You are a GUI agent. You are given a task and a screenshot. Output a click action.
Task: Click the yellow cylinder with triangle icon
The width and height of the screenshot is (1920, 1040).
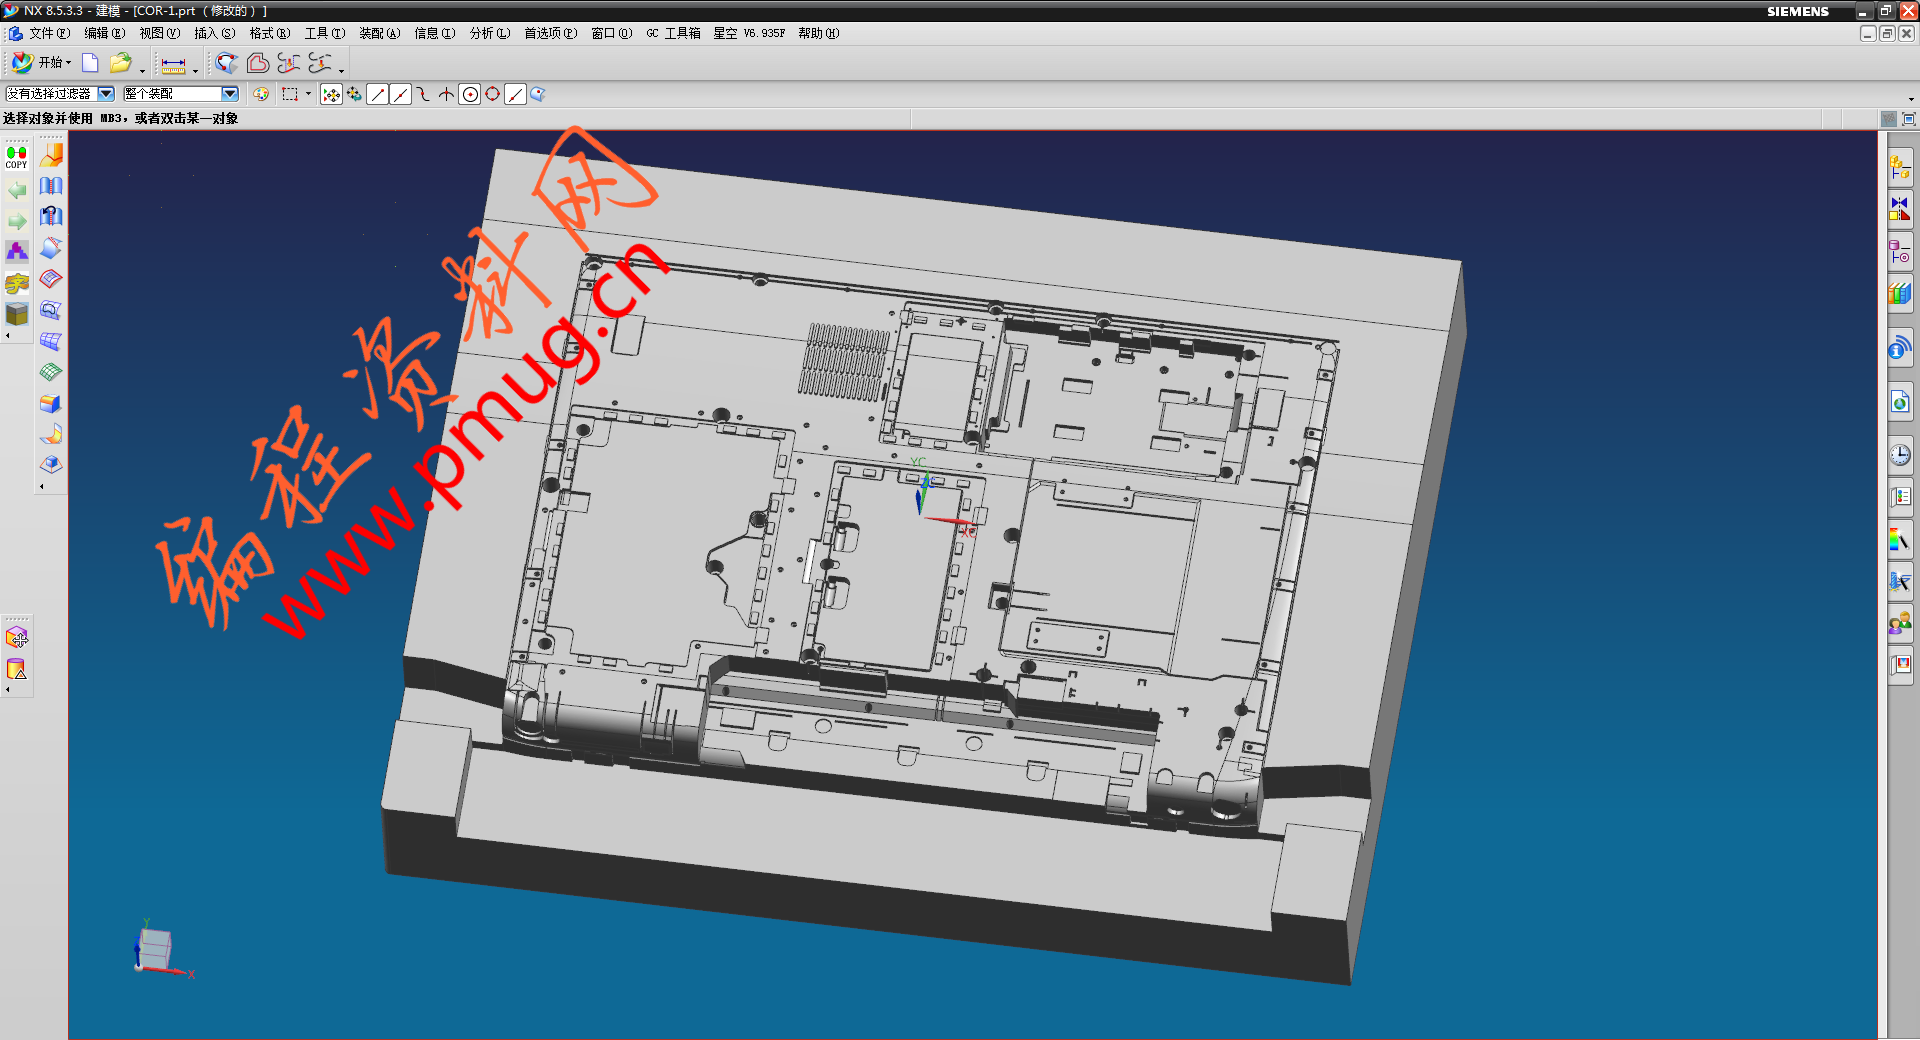(17, 670)
